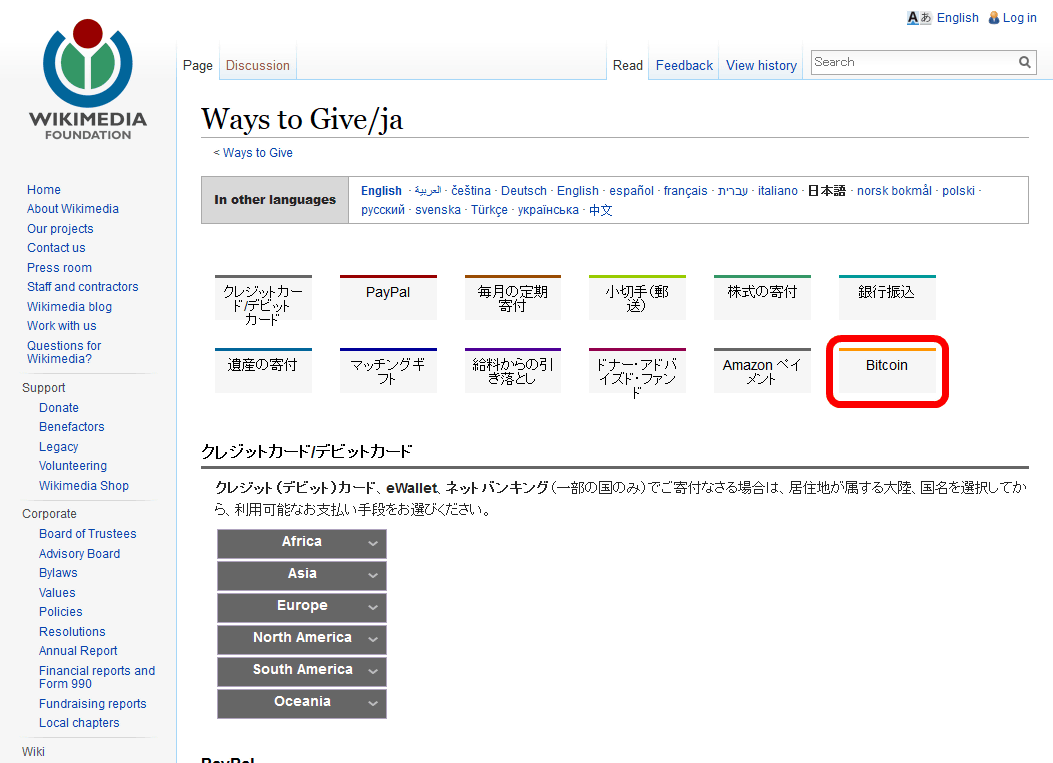Click the English language link at top

(x=958, y=18)
